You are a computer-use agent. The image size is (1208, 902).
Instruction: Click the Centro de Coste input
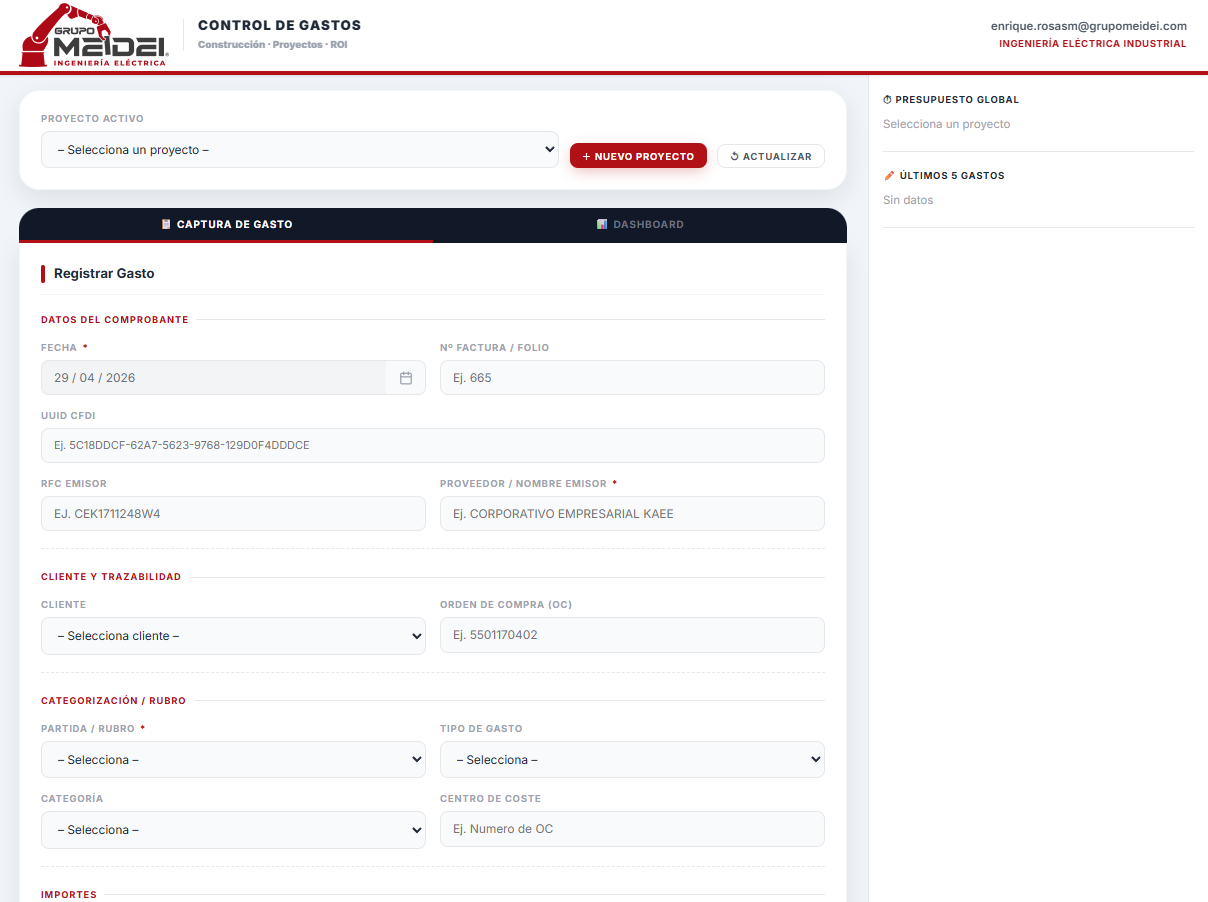click(632, 829)
